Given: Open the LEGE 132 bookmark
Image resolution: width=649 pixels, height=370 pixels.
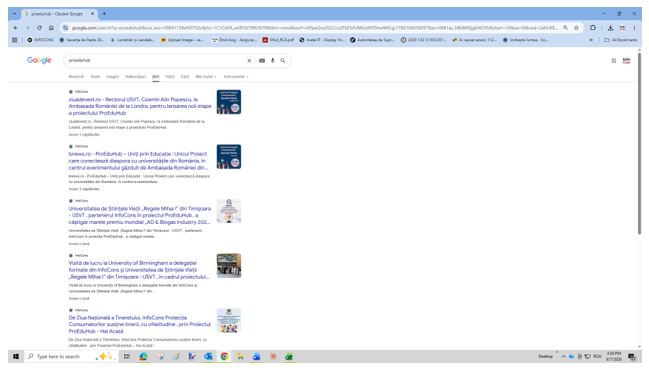Looking at the screenshot, I should coord(423,40).
